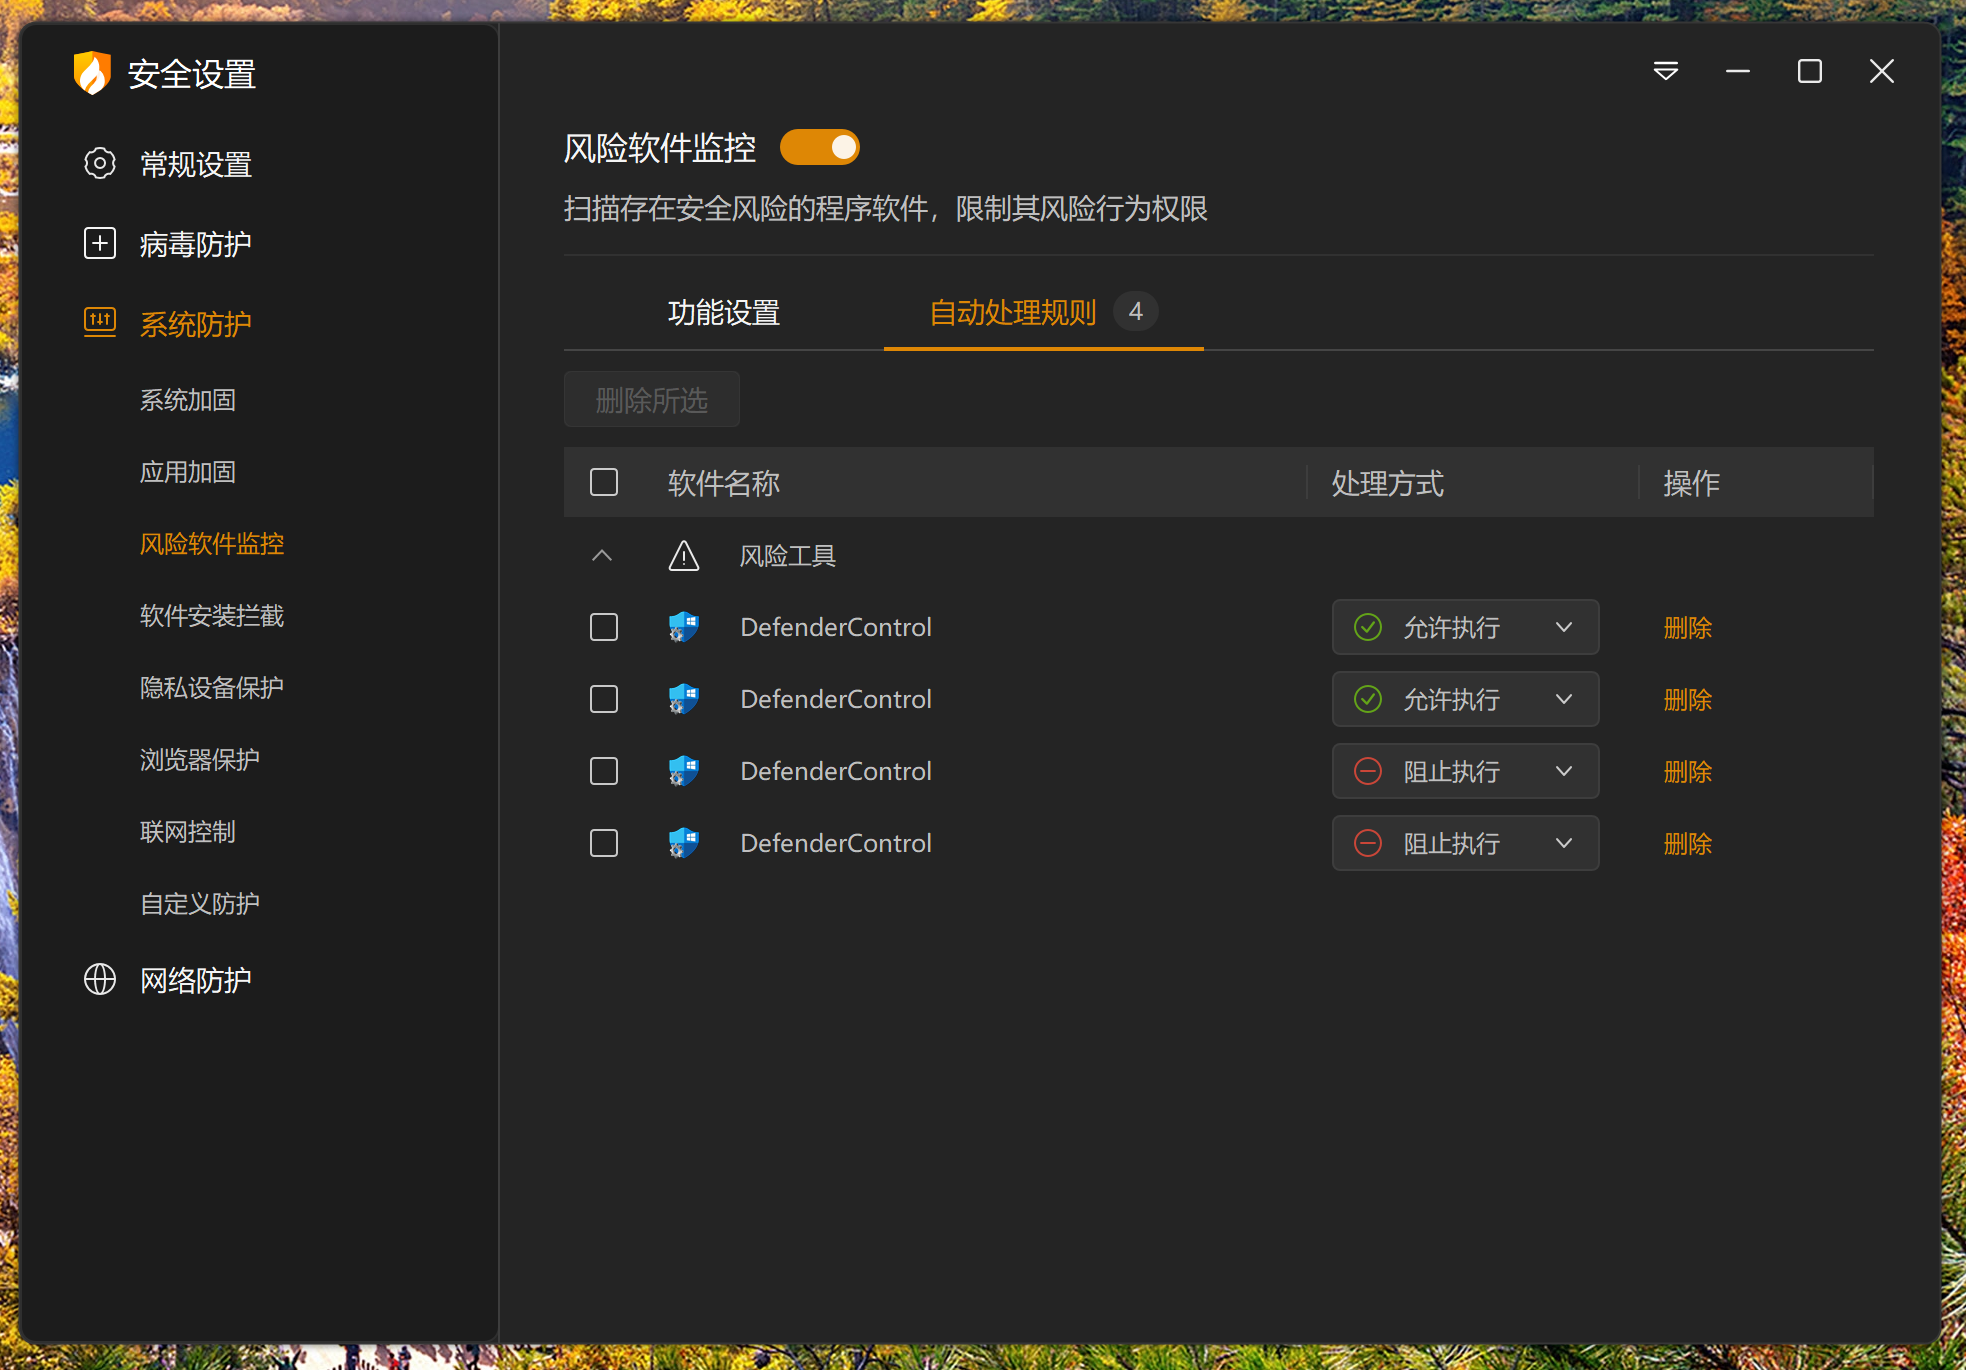
Task: Open third row 阻止执行 dropdown
Action: (1465, 771)
